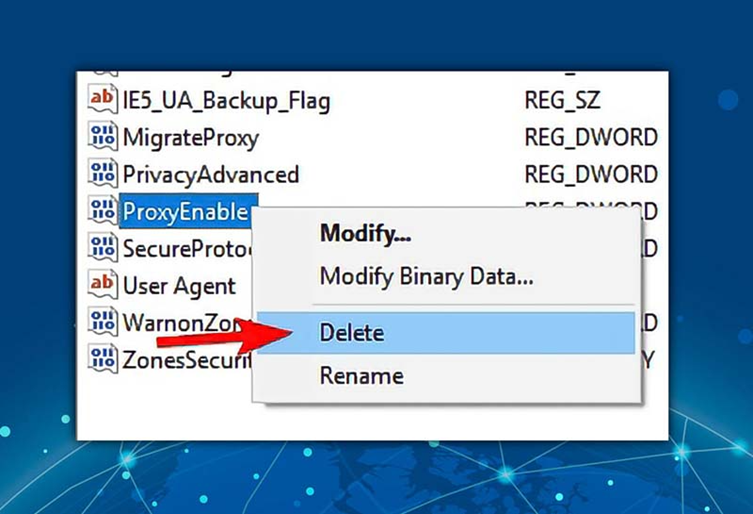Select Rename from the context menu
The image size is (753, 514).
click(361, 376)
